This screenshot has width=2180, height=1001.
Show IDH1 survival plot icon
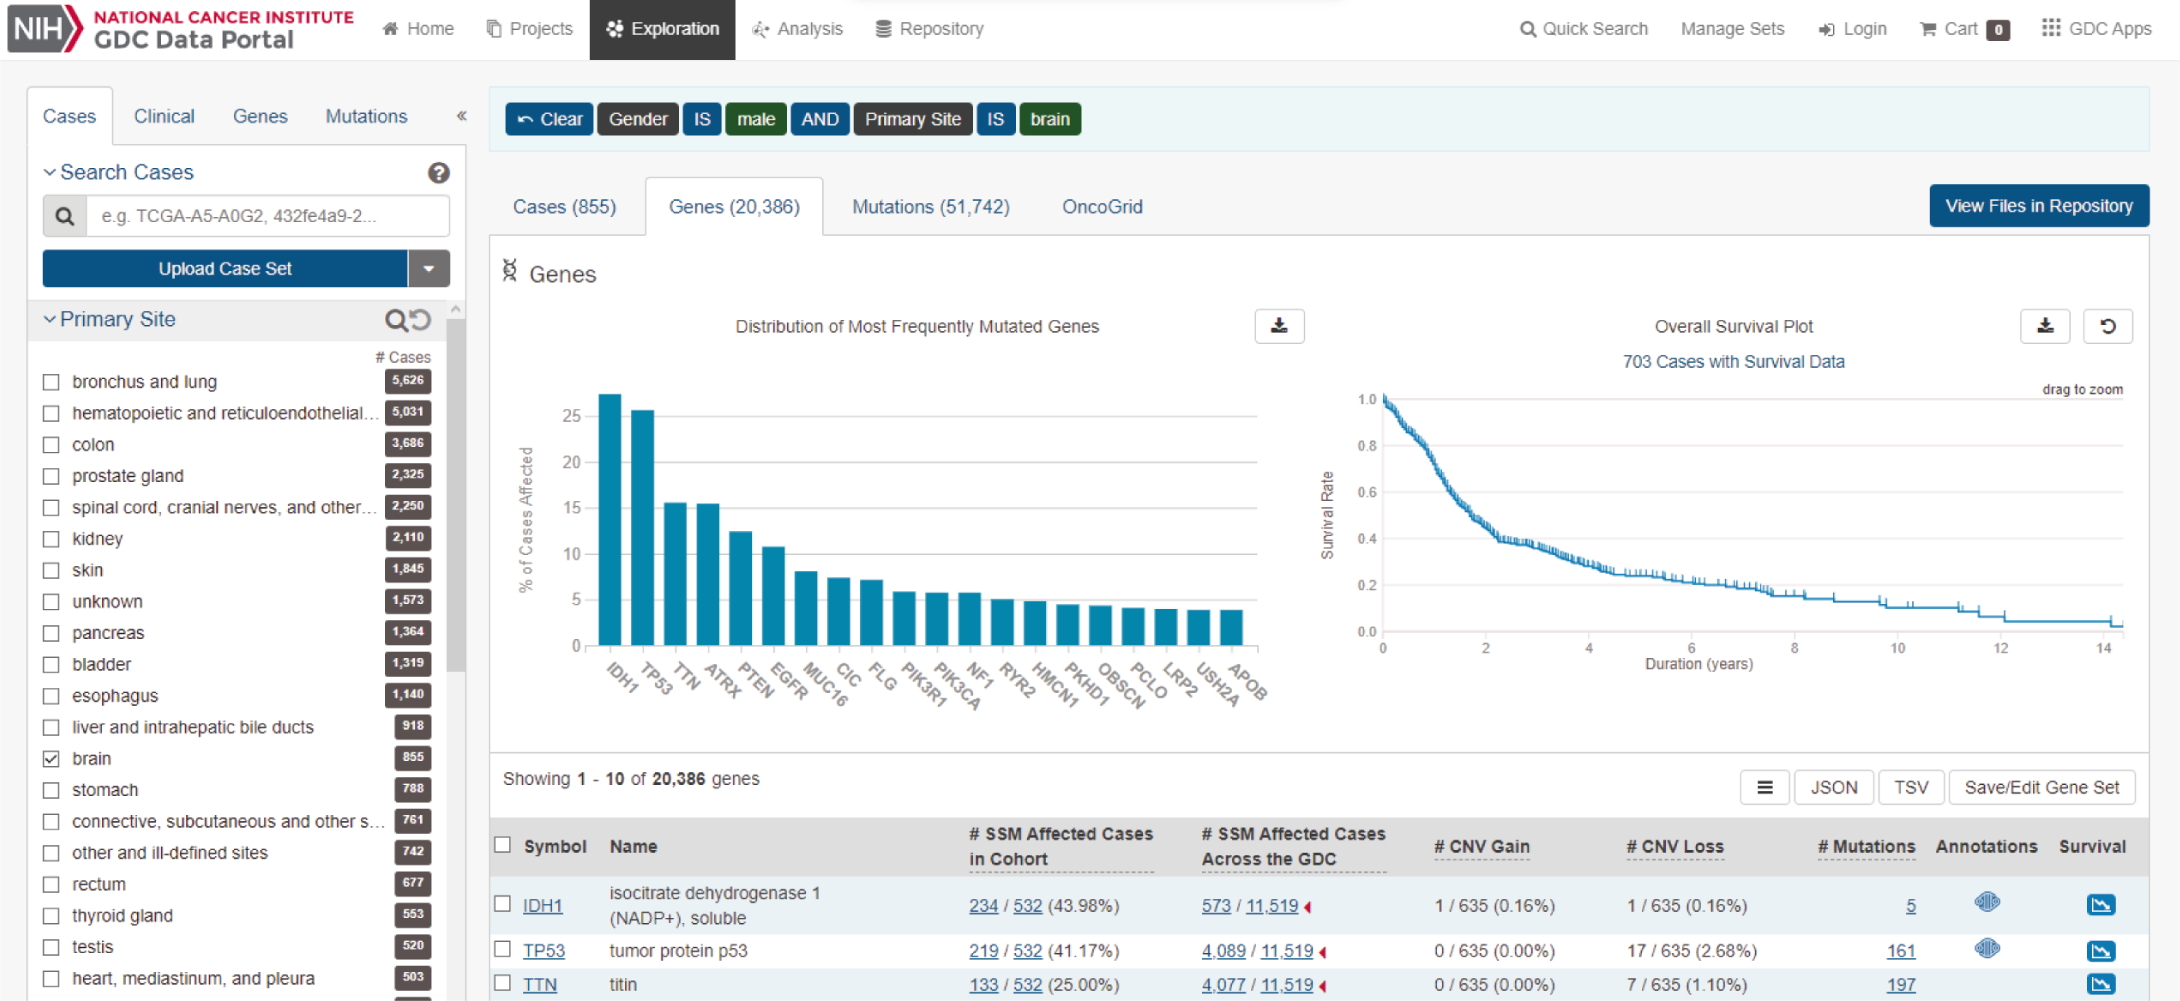point(2100,905)
